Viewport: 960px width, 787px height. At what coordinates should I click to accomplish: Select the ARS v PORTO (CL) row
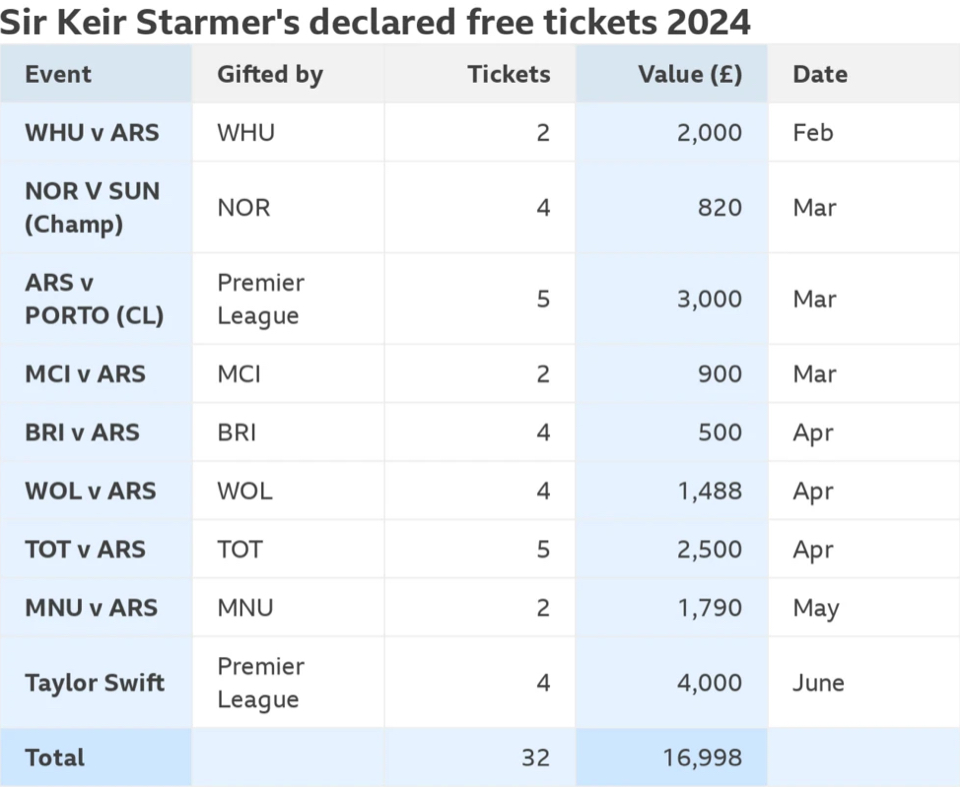(x=480, y=299)
